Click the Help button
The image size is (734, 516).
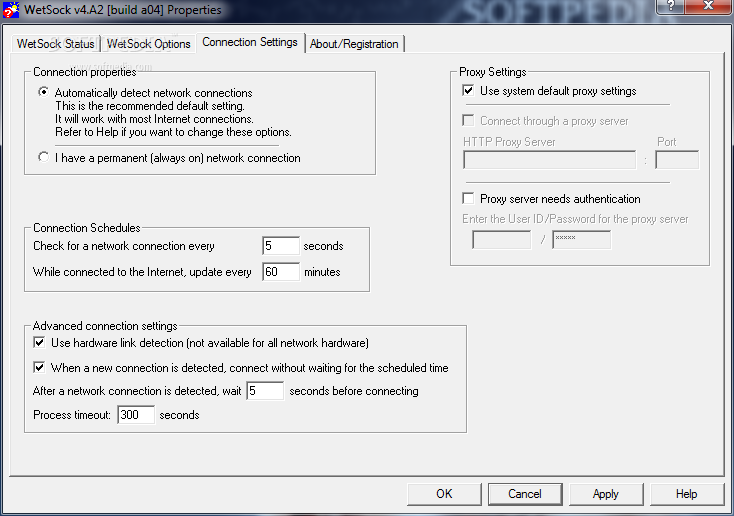coord(687,494)
